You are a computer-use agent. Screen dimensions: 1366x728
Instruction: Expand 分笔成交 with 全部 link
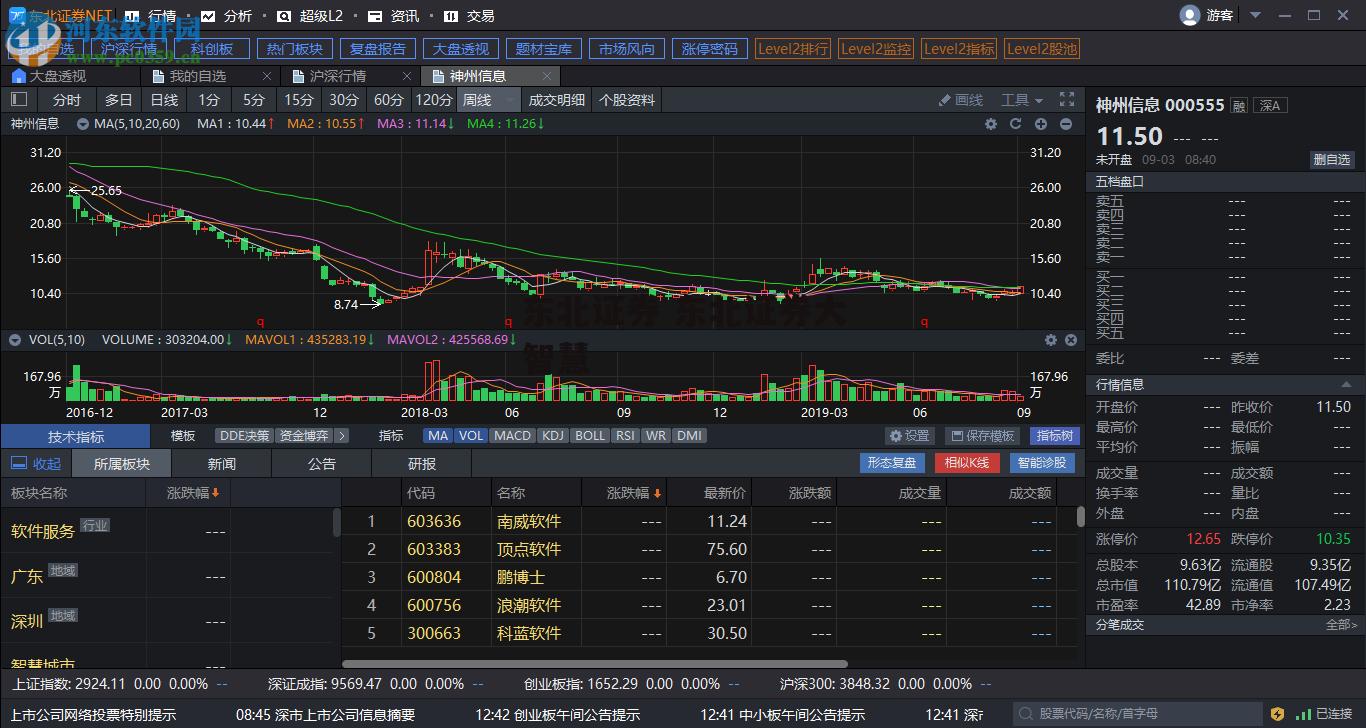[x=1341, y=625]
